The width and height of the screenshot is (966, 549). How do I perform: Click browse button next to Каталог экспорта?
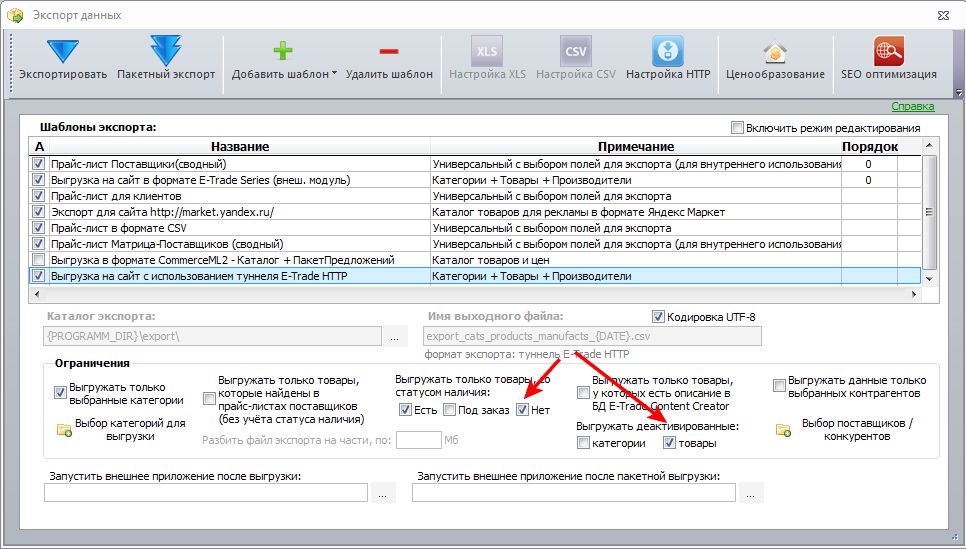(394, 336)
